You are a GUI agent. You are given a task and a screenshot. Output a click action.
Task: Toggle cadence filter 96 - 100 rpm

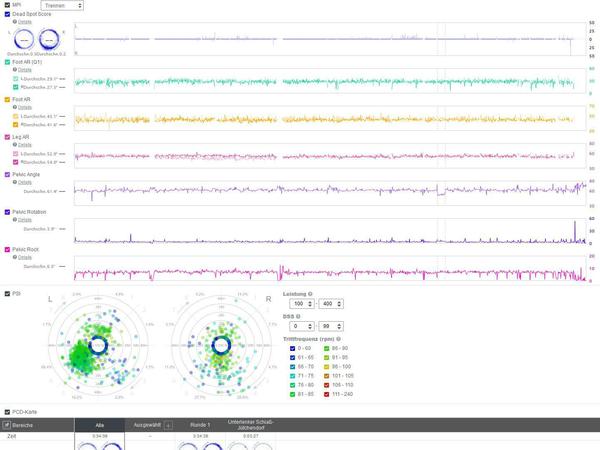[327, 367]
